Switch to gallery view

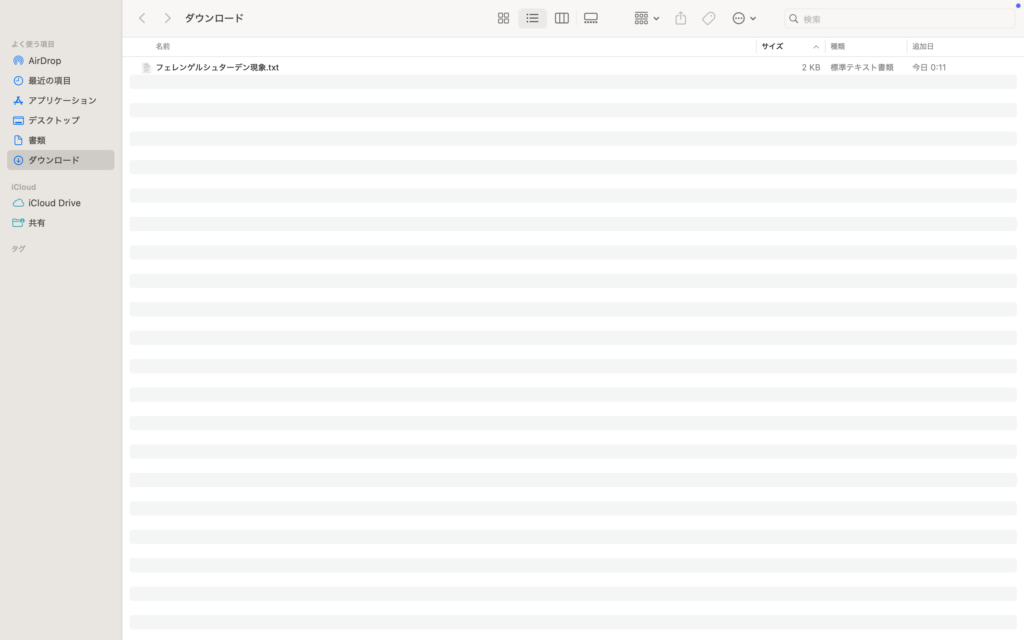click(x=591, y=18)
